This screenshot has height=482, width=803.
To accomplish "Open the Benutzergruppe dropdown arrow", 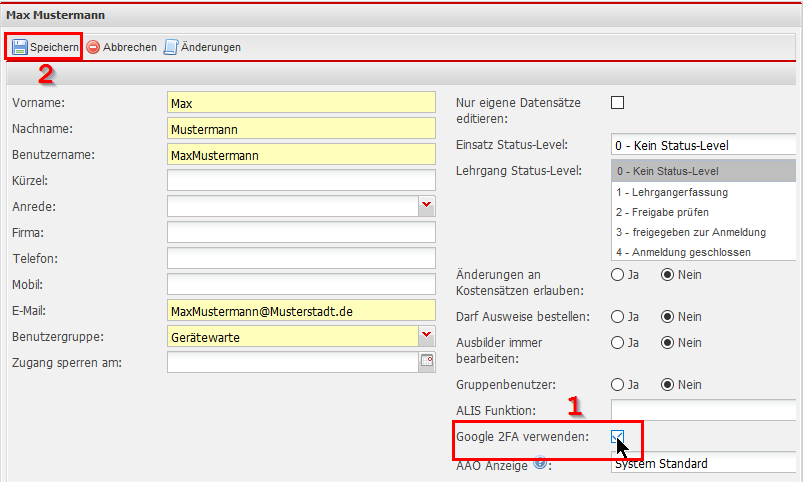I will (427, 336).
